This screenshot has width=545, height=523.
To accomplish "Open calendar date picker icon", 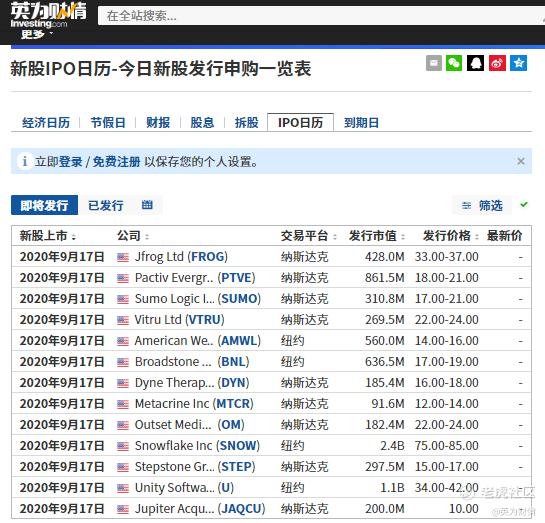I will point(147,205).
